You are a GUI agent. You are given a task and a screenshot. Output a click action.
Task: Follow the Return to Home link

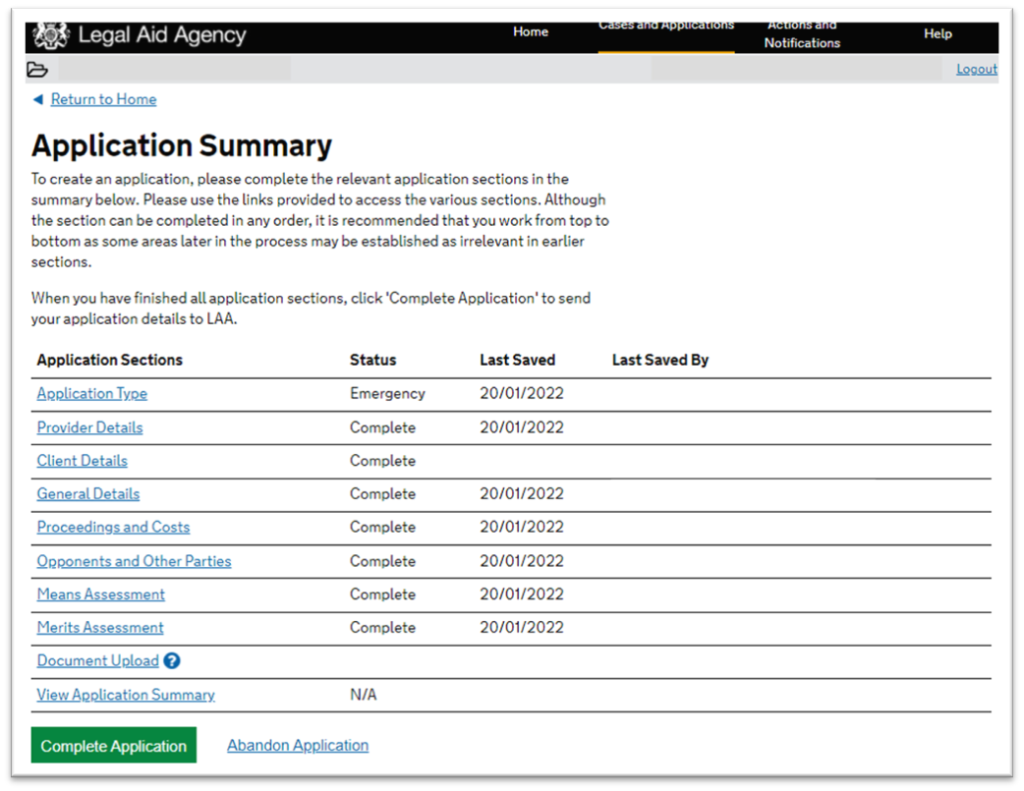pos(103,99)
